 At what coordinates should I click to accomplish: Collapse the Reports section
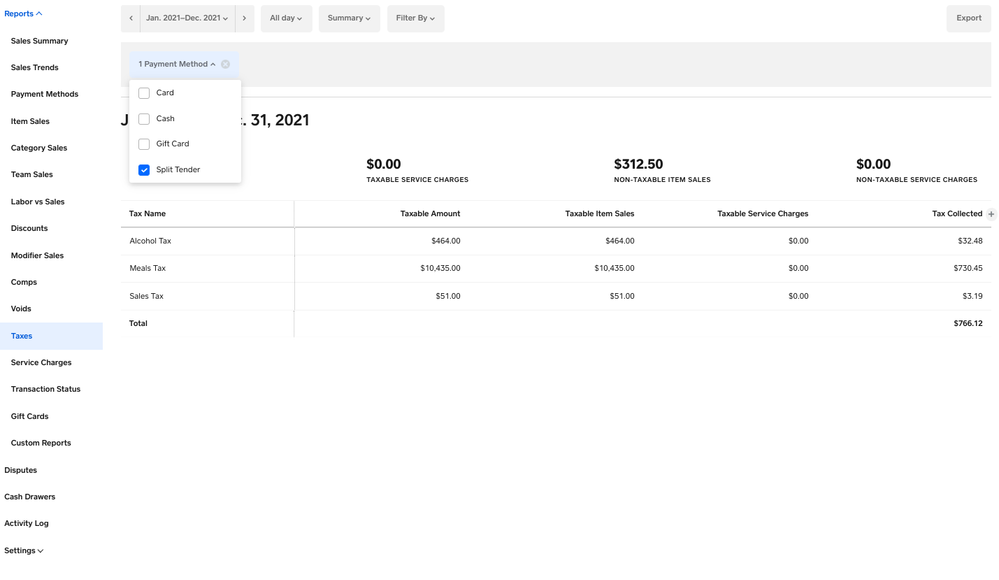pyautogui.click(x=23, y=14)
